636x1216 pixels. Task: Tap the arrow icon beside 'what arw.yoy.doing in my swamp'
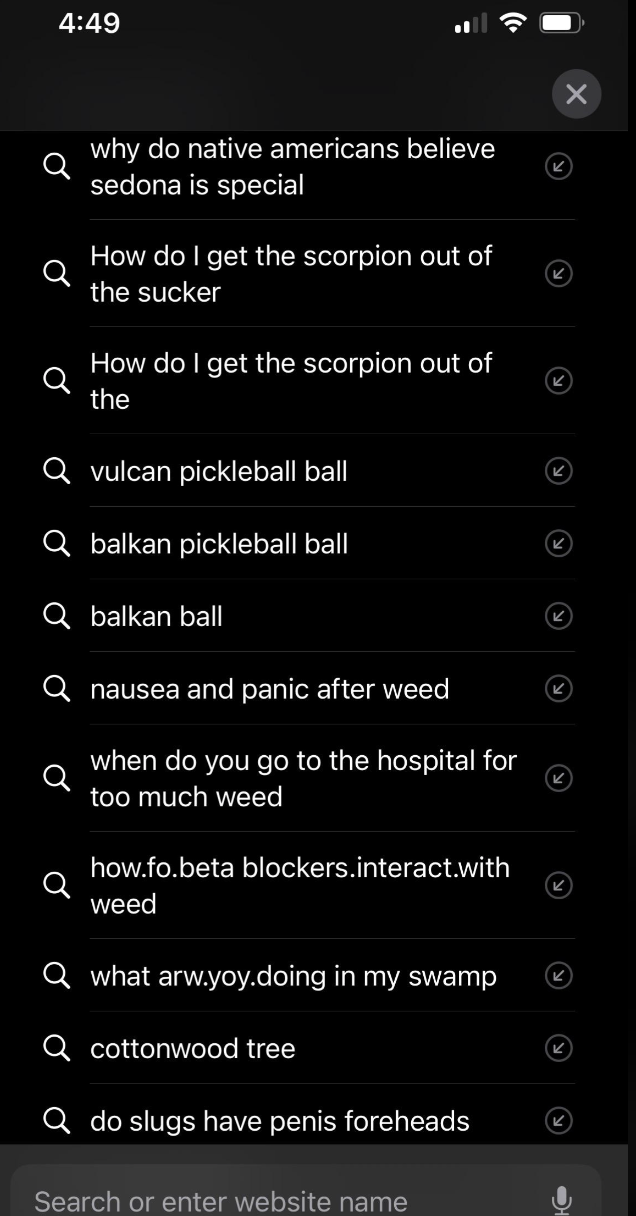pos(558,976)
